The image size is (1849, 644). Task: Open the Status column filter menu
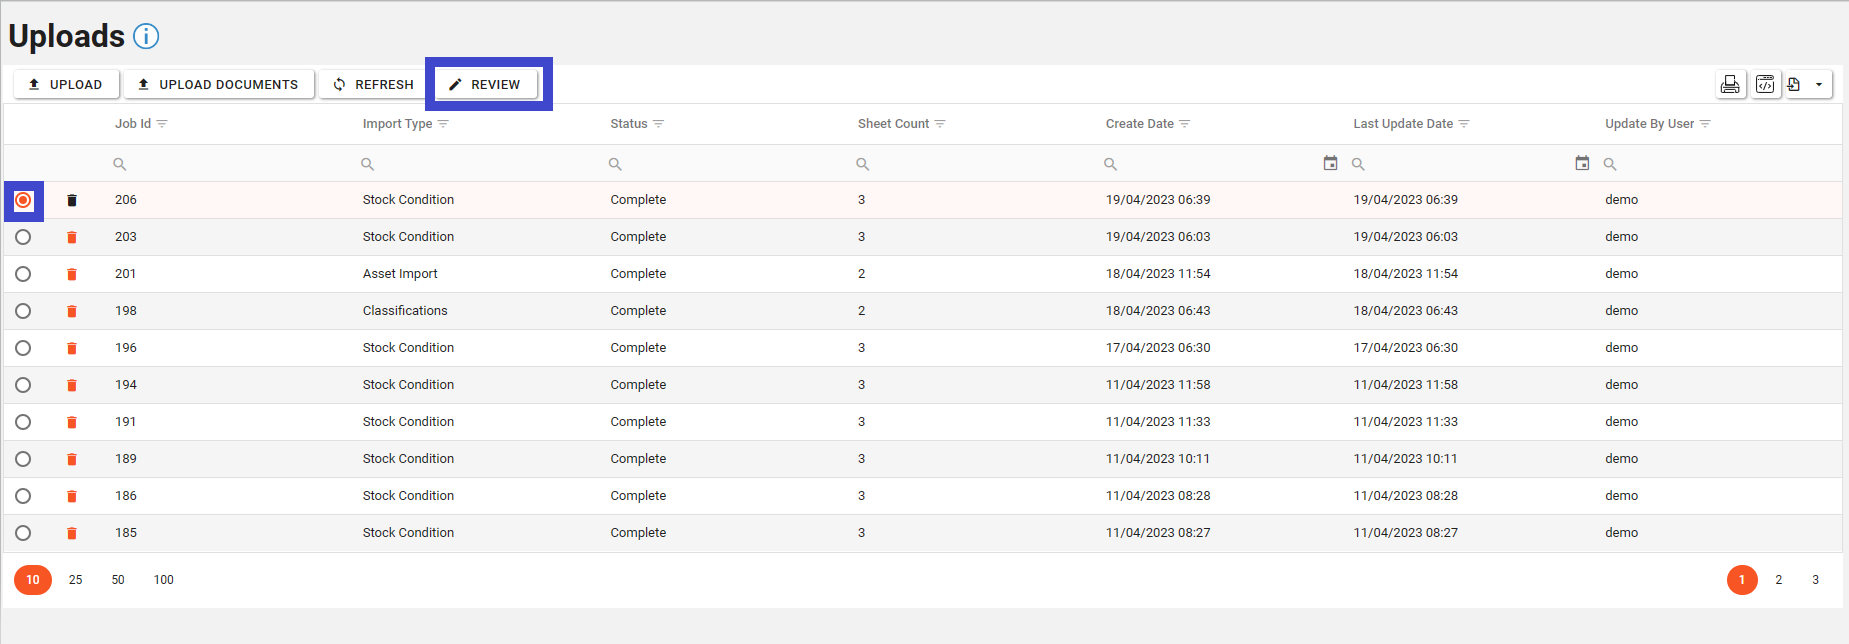pyautogui.click(x=658, y=124)
